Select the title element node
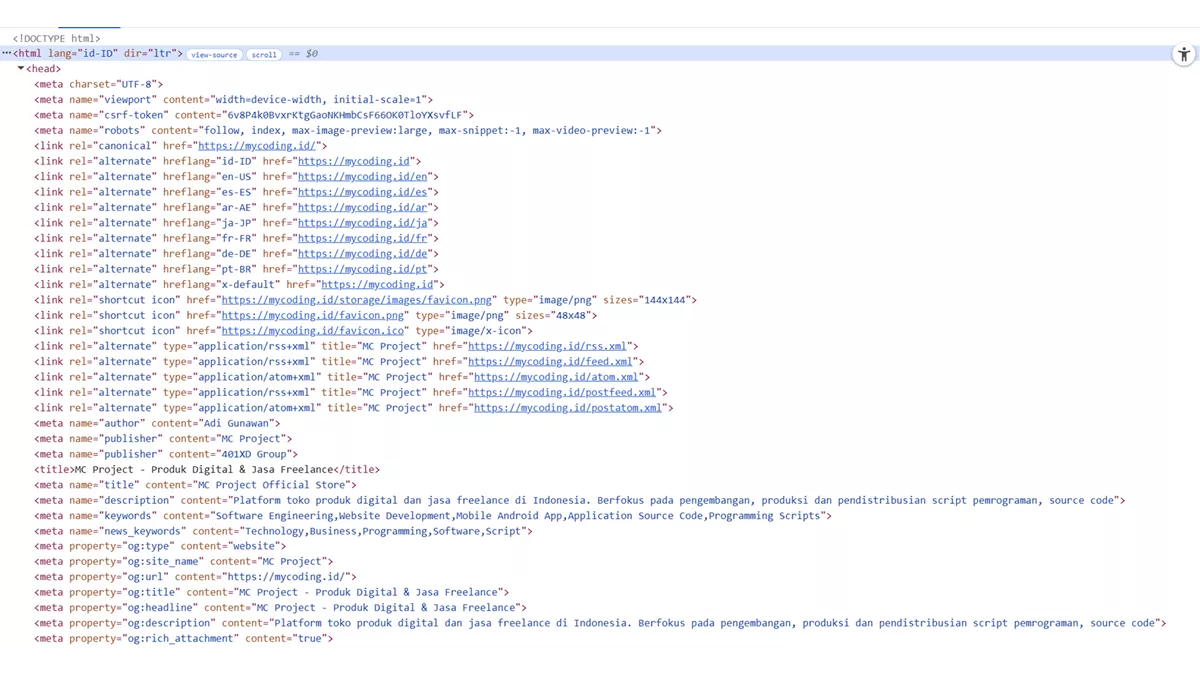This screenshot has width=1200, height=675. [x=207, y=470]
